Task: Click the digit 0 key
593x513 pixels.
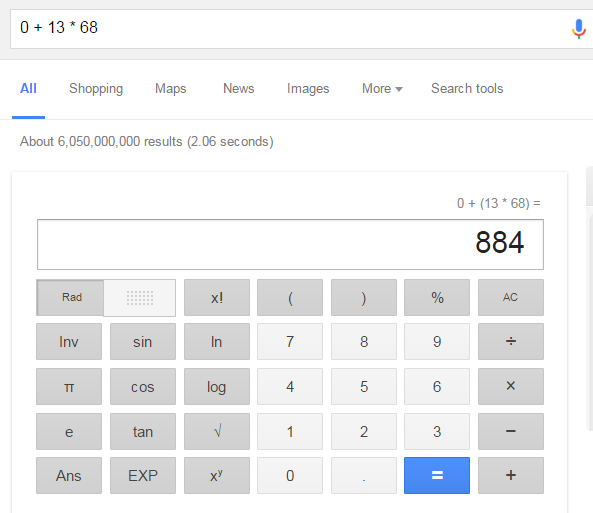Action: coord(290,476)
